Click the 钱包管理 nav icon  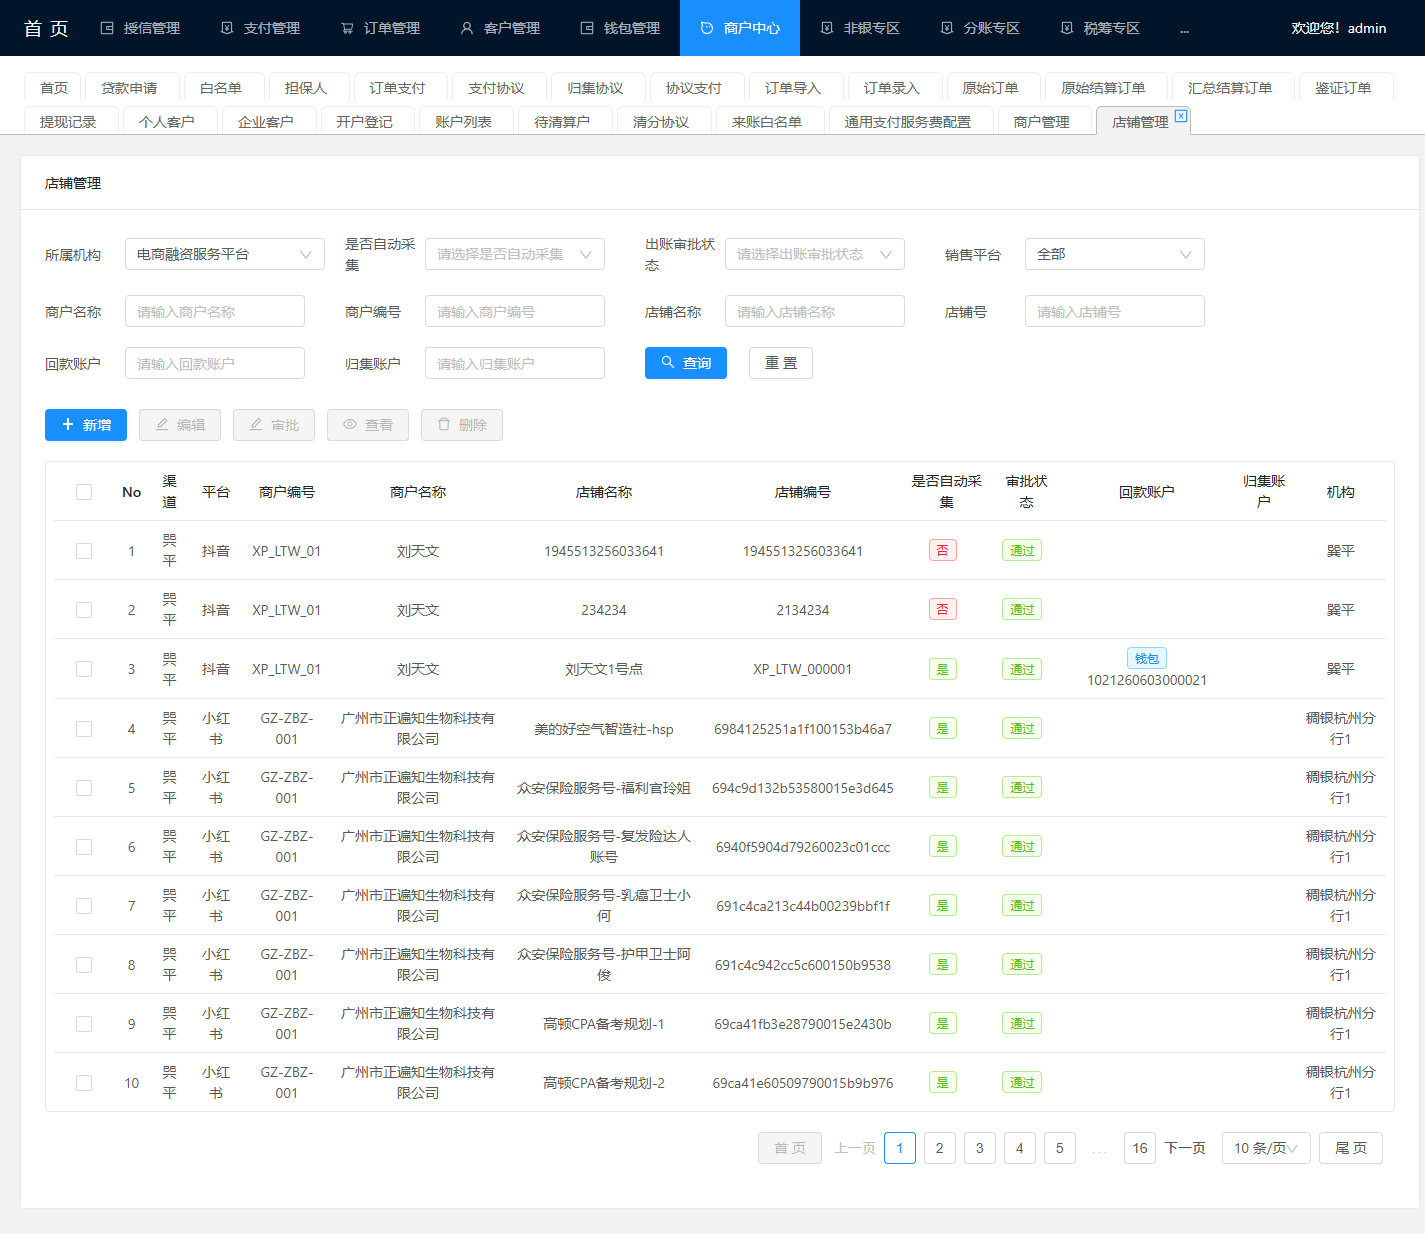click(587, 28)
